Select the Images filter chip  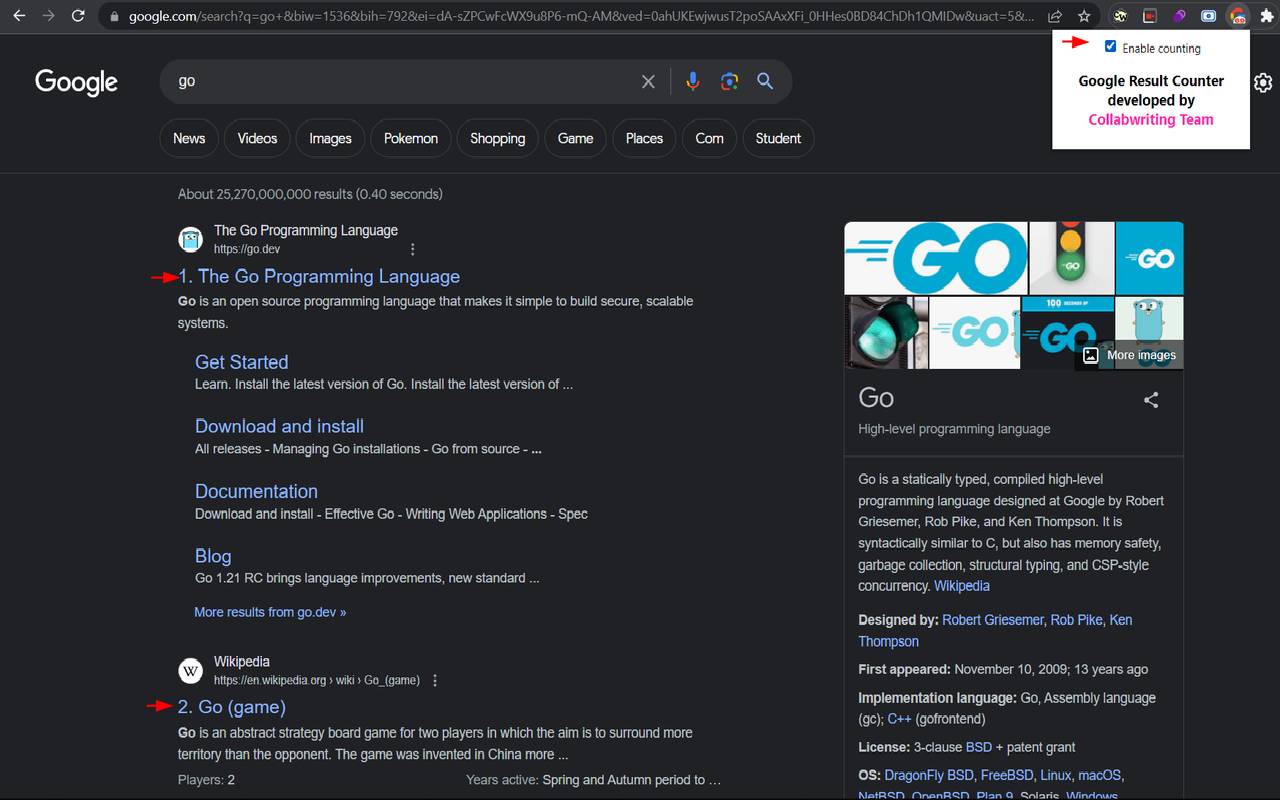click(330, 139)
